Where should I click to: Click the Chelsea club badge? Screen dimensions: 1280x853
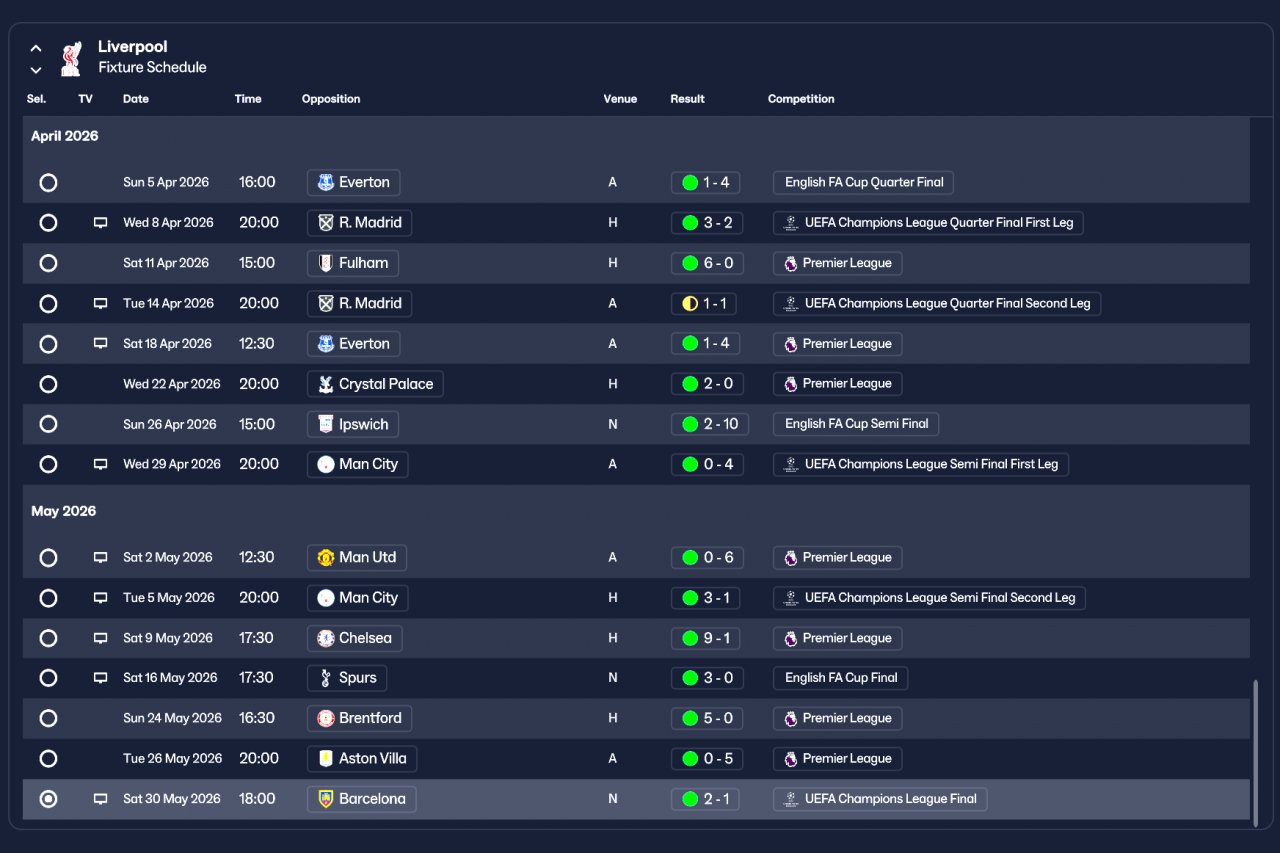325,638
